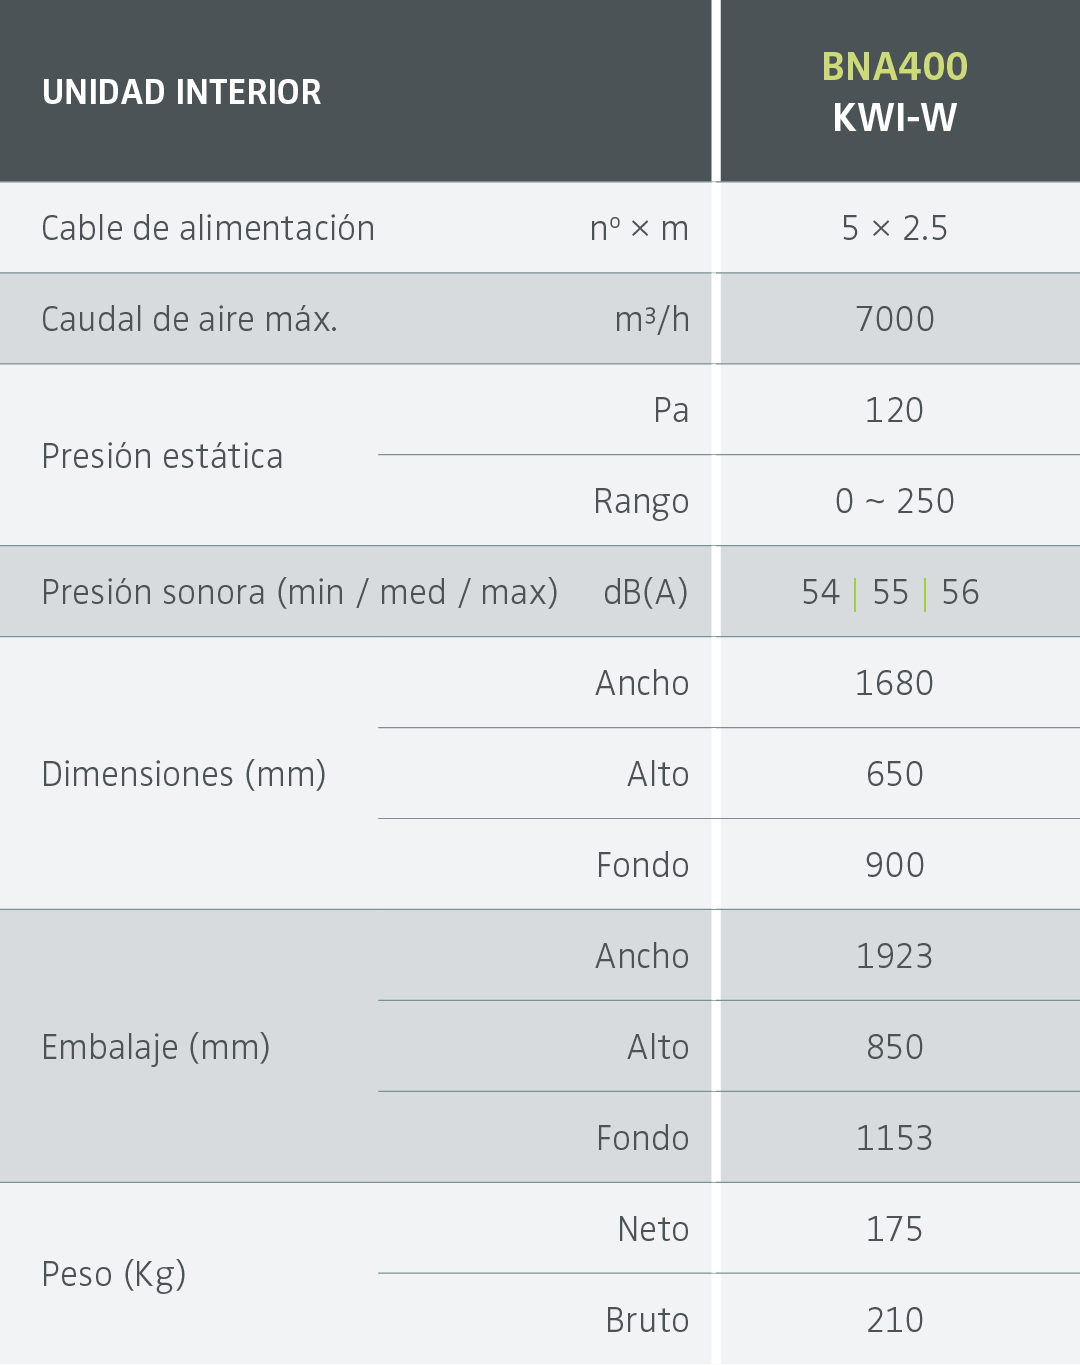Select the Embalaje (mm) label
The height and width of the screenshot is (1365, 1080).
(x=156, y=1047)
